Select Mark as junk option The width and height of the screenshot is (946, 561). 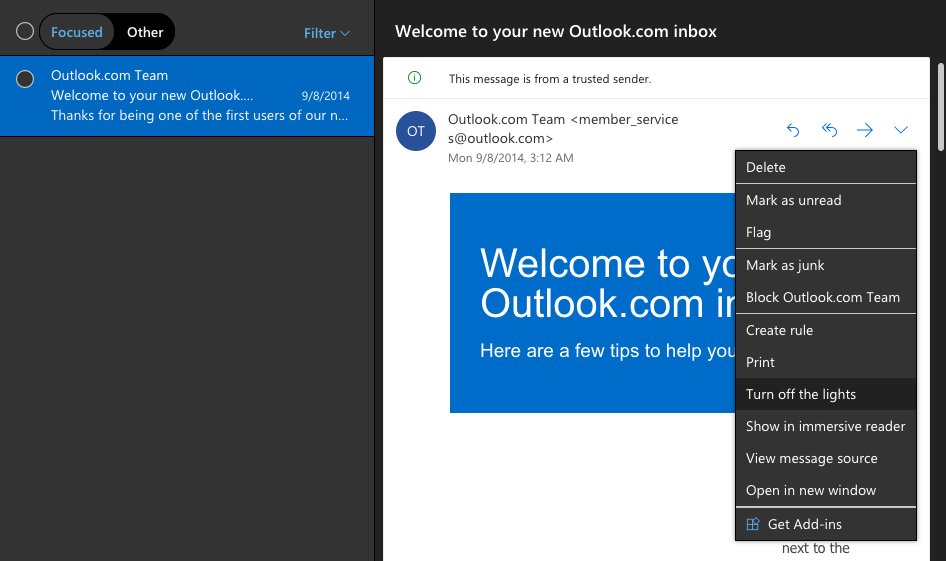coord(826,265)
